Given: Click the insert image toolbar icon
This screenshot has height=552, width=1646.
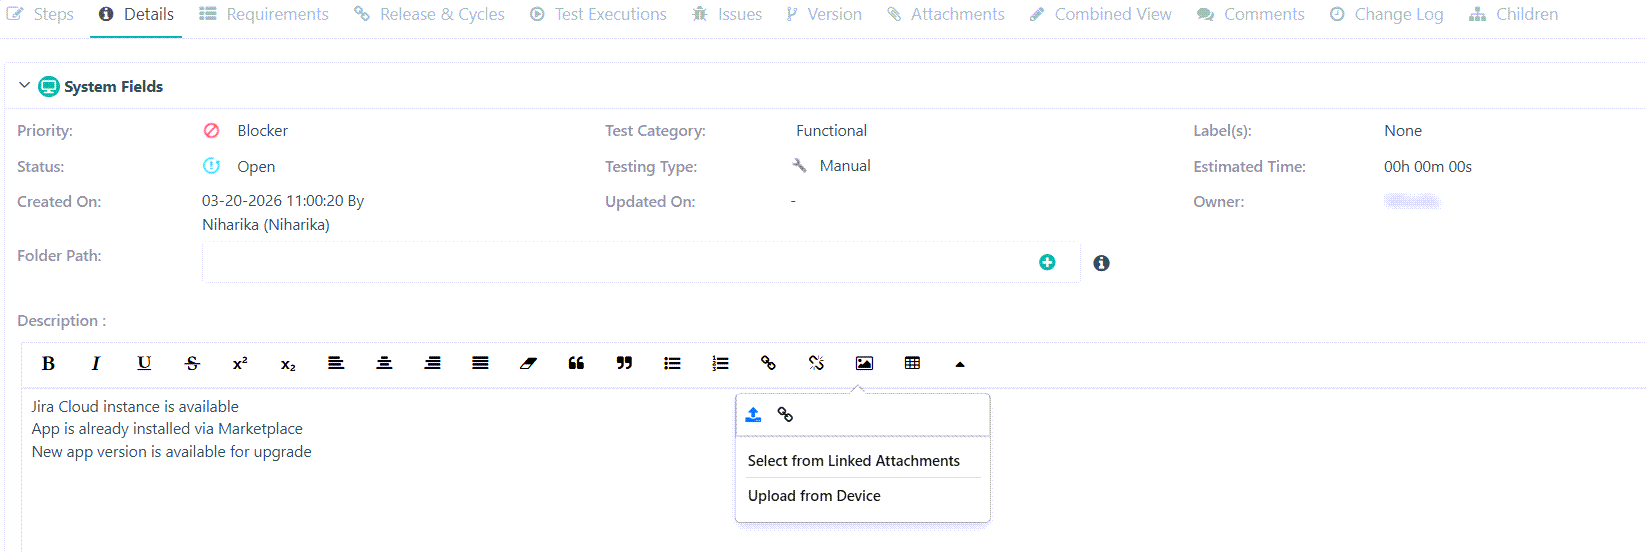Looking at the screenshot, I should coord(864,364).
